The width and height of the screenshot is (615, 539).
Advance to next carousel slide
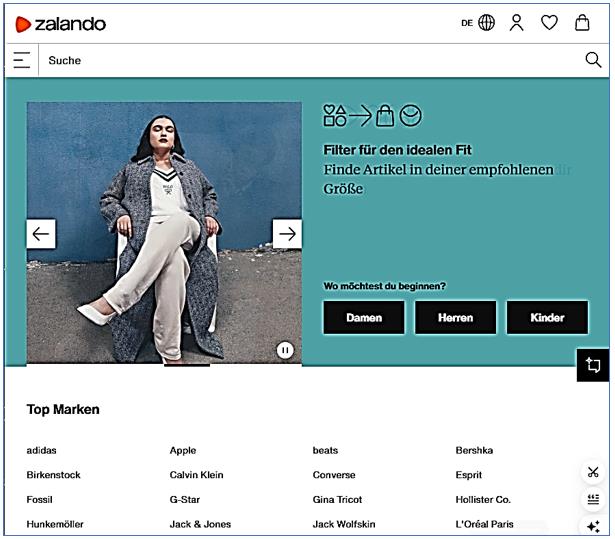pos(287,234)
